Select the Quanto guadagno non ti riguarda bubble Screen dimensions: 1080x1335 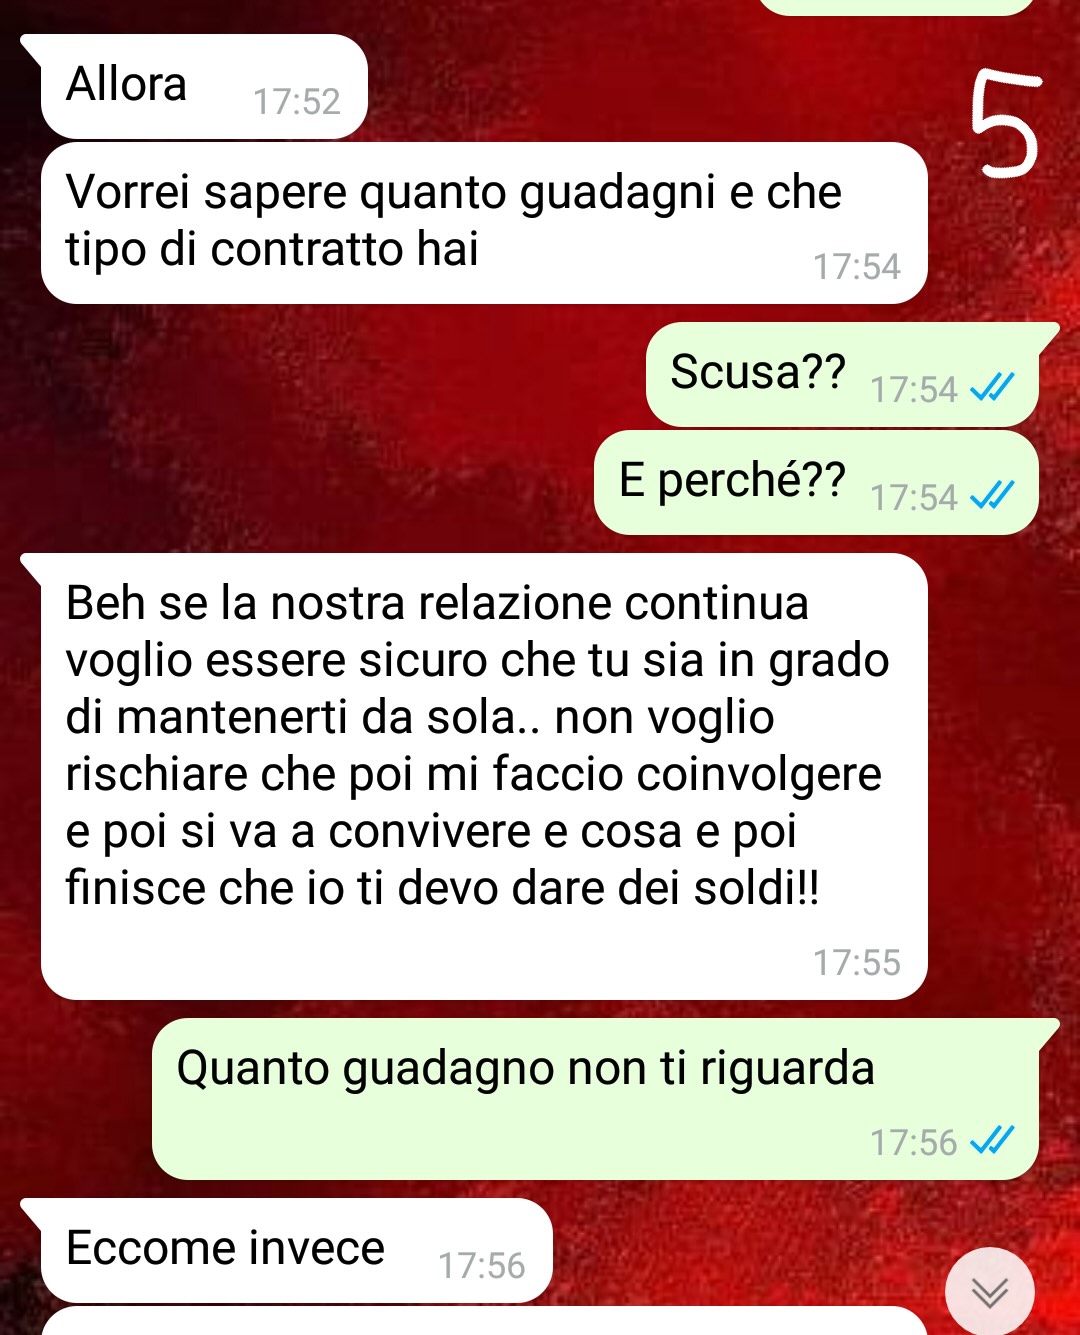(x=595, y=1099)
